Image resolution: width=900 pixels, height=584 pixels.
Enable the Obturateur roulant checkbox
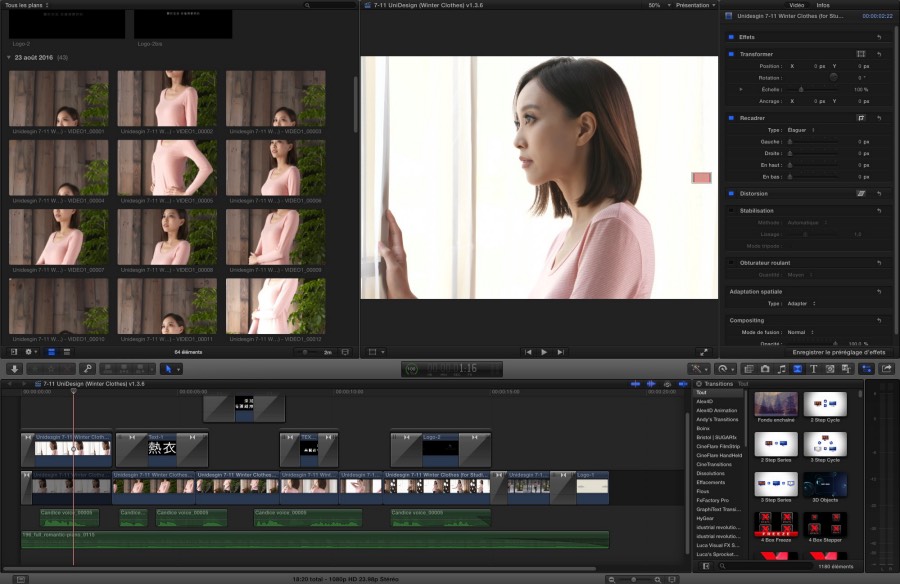tap(731, 262)
